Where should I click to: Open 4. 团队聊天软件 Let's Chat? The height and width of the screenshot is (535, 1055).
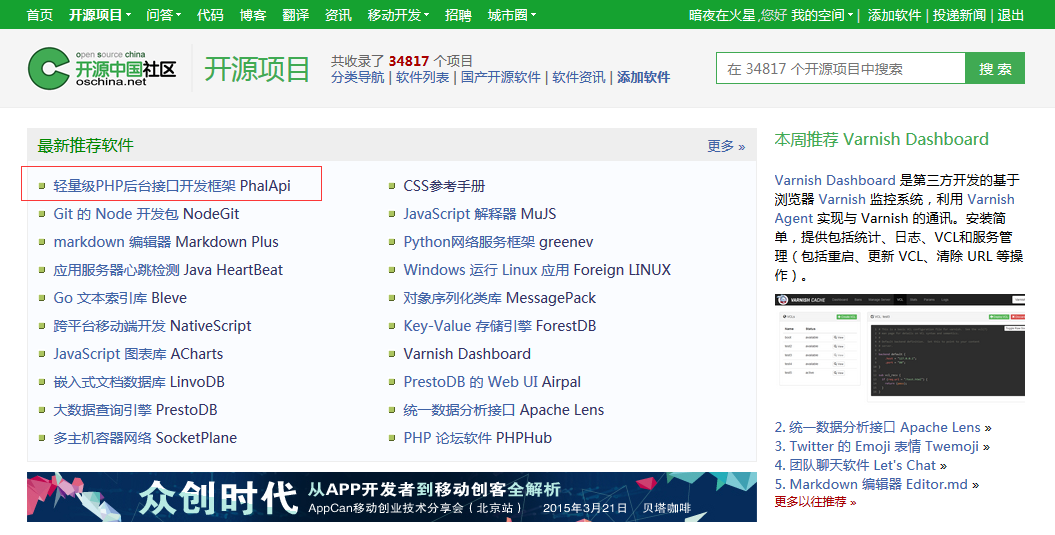pos(861,465)
